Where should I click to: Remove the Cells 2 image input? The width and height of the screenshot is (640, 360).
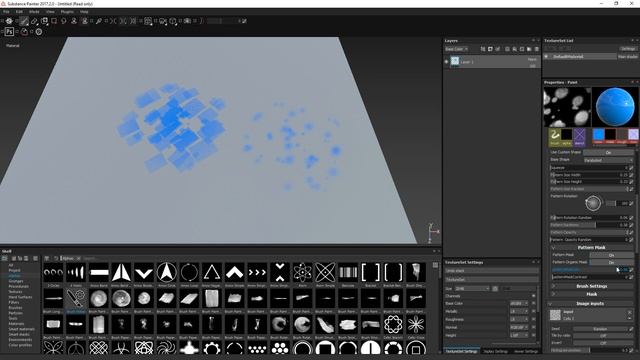pyautogui.click(x=629, y=312)
